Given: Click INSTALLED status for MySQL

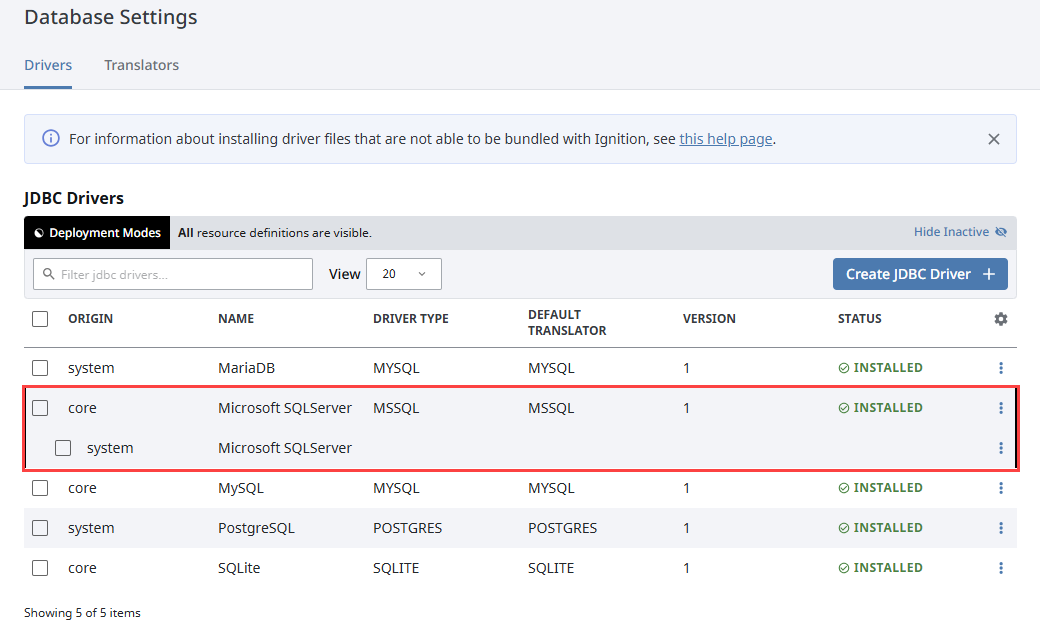Looking at the screenshot, I should pyautogui.click(x=881, y=488).
